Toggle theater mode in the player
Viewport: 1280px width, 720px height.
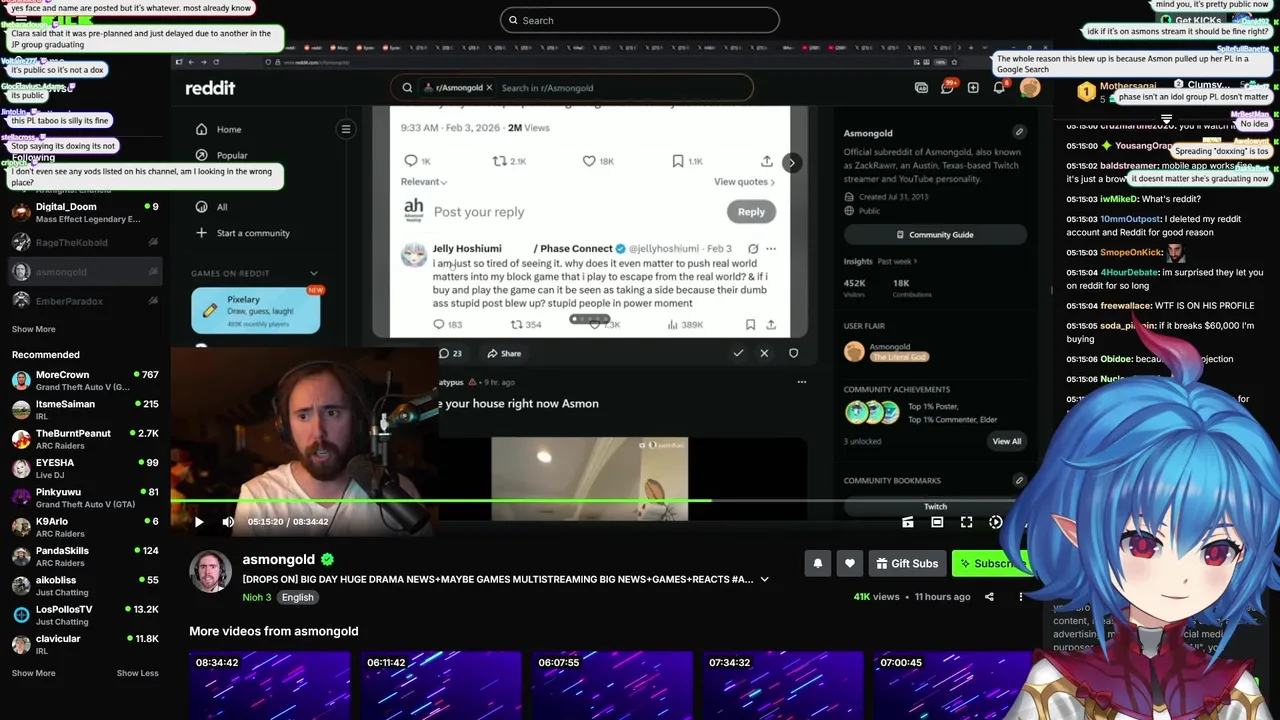[937, 522]
